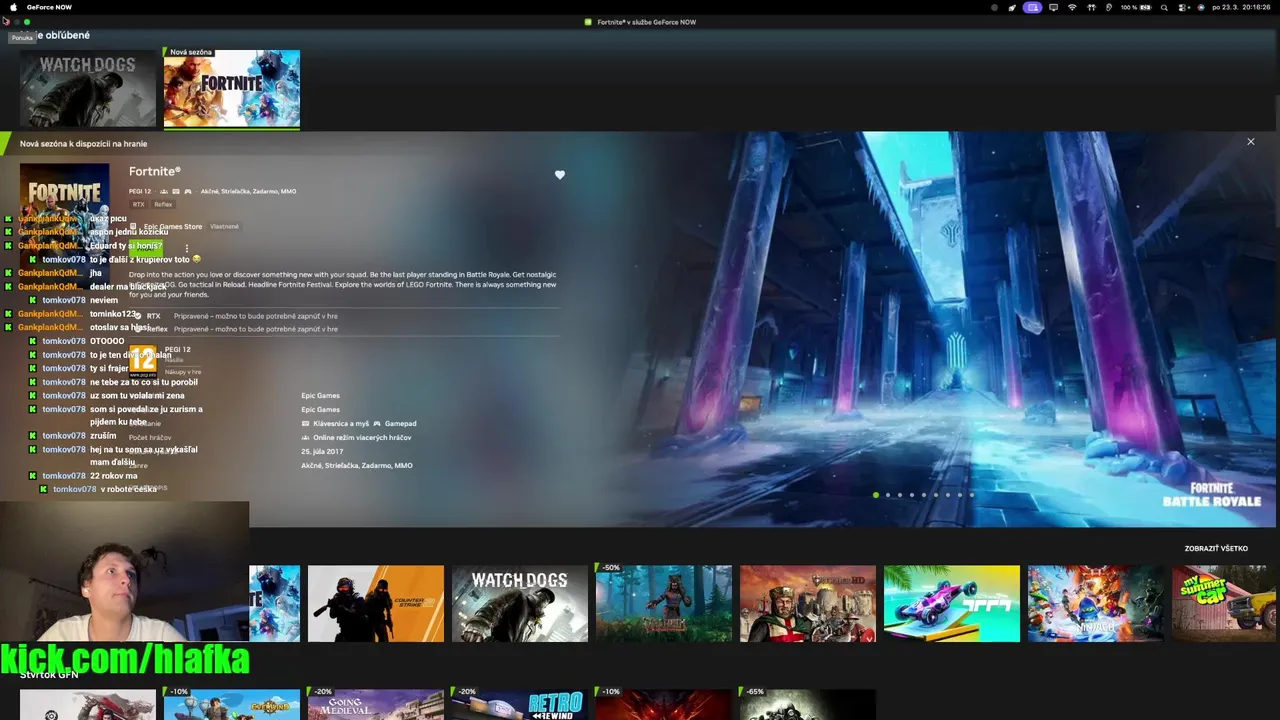Click the Reflex tag under Fortnite title
The height and width of the screenshot is (720, 1280).
click(163, 204)
